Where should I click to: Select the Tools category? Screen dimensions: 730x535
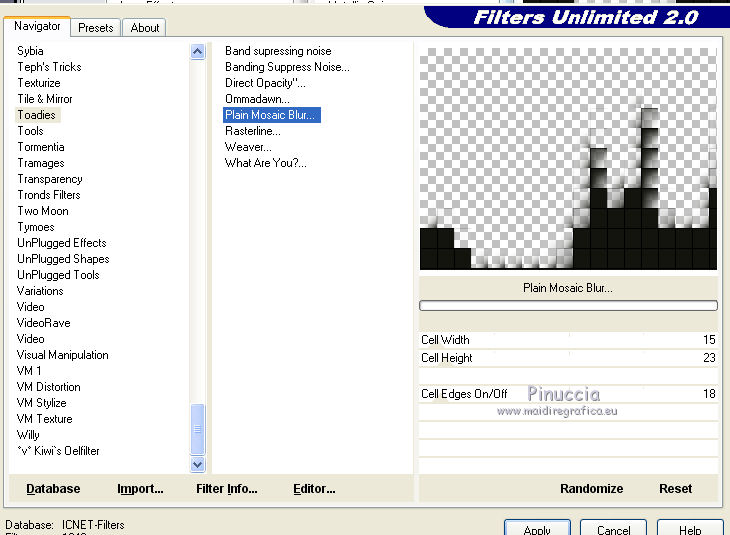pyautogui.click(x=30, y=131)
